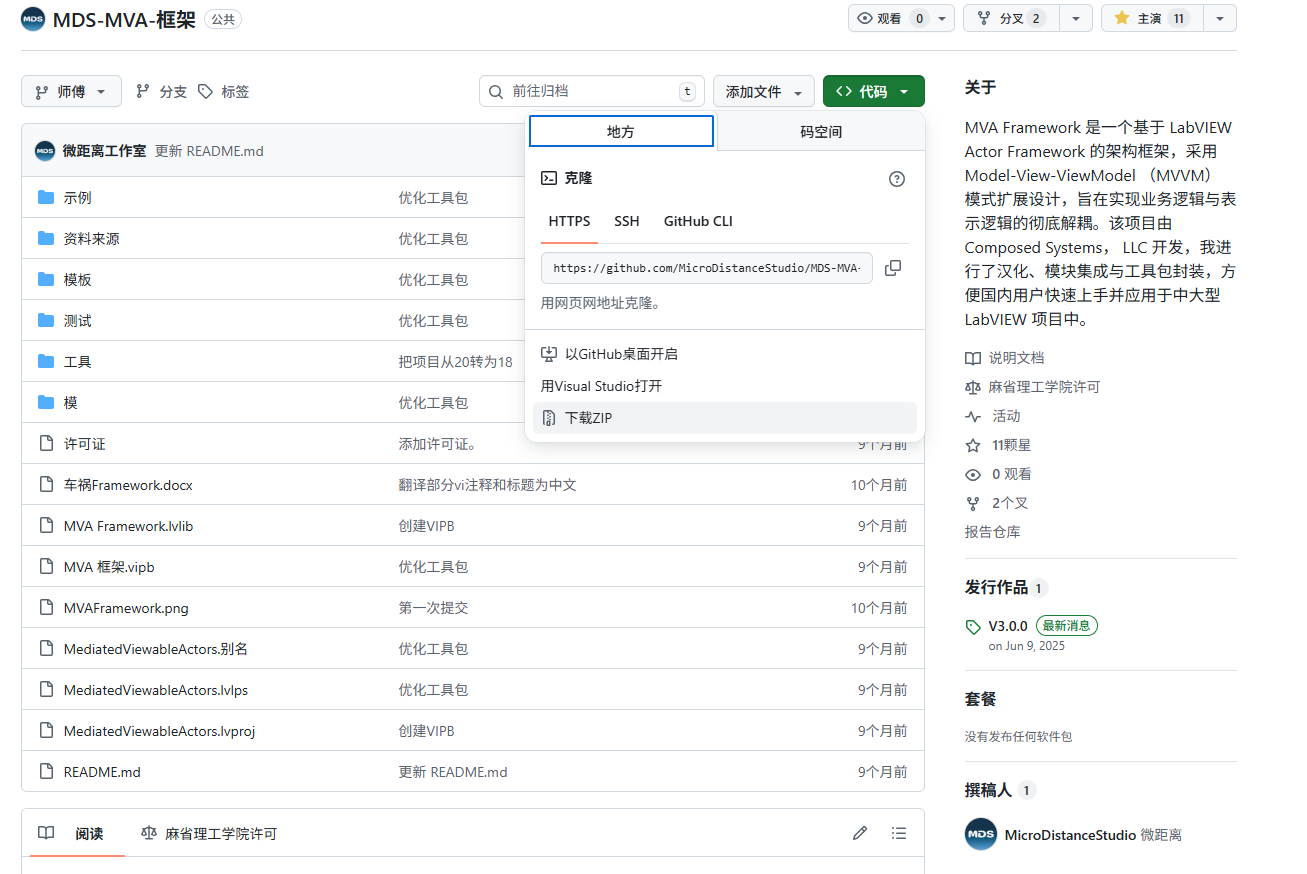The image size is (1307, 874).
Task: Open the 示例 folder
Action: (x=77, y=198)
